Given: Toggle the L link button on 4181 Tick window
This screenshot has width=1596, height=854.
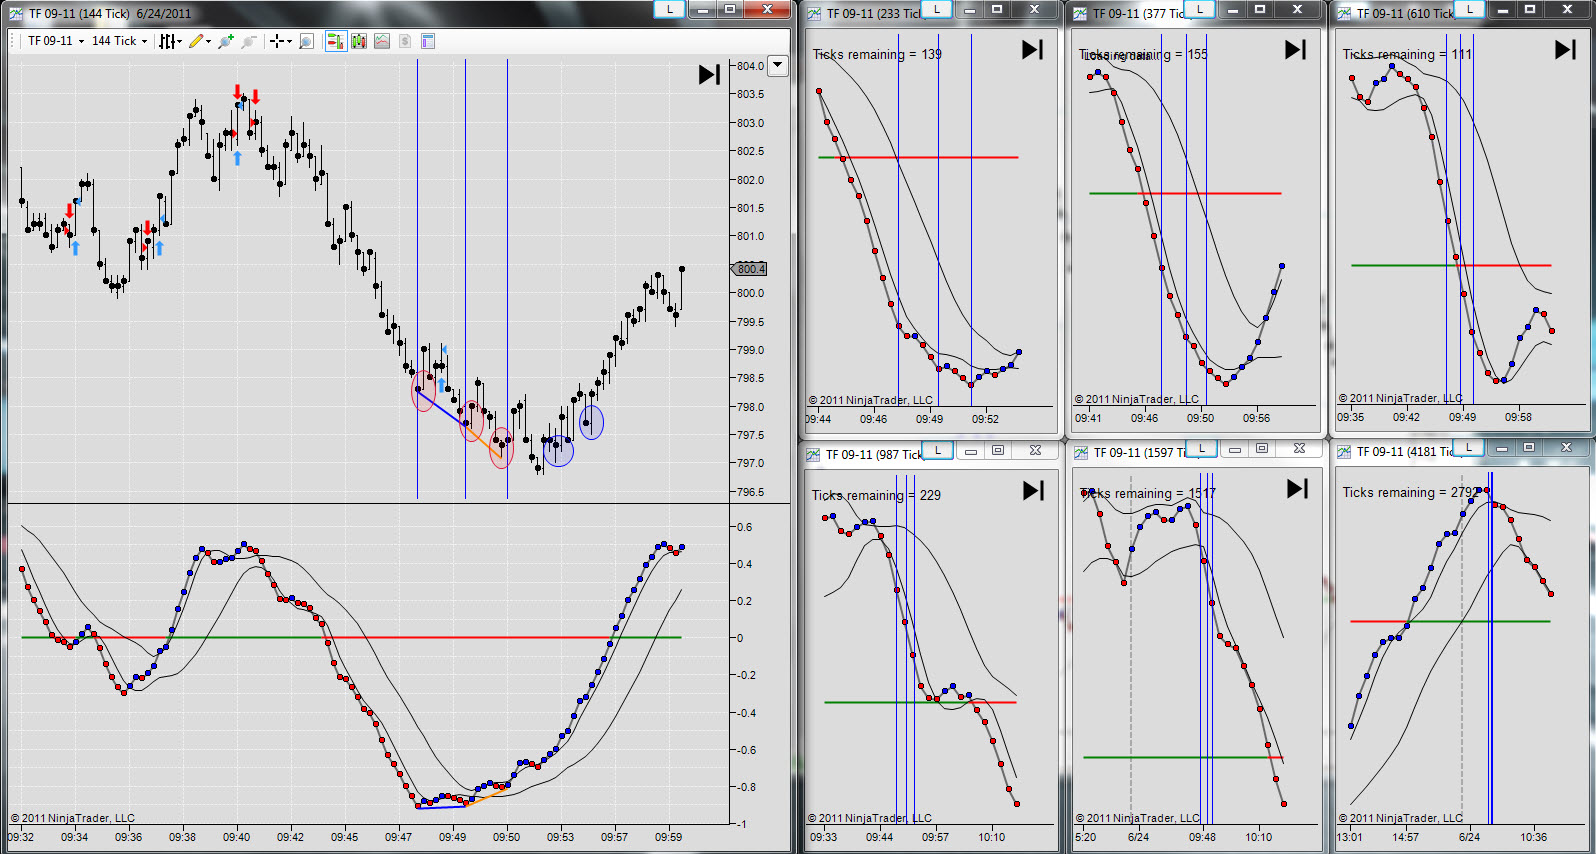Looking at the screenshot, I should click(1468, 447).
